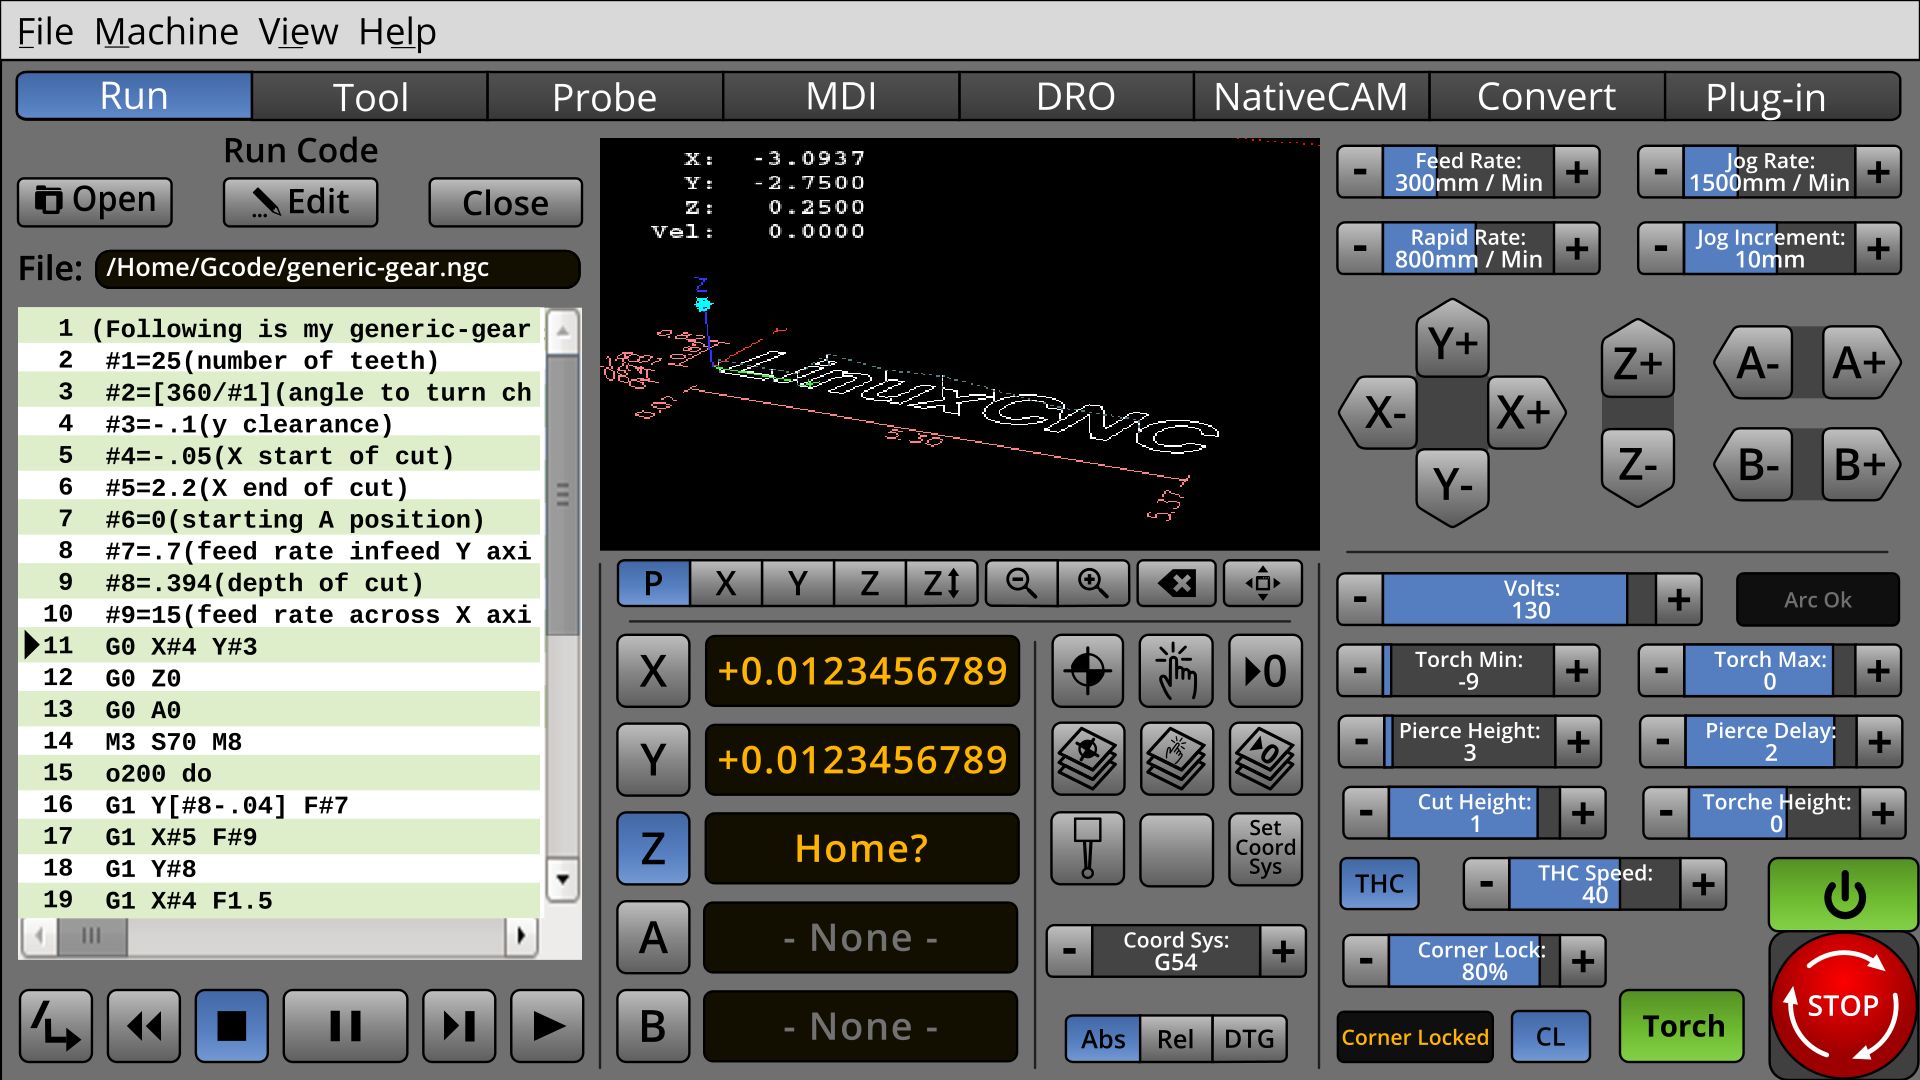Zoom out the preview view
1920x1080 pixels.
click(x=1021, y=583)
